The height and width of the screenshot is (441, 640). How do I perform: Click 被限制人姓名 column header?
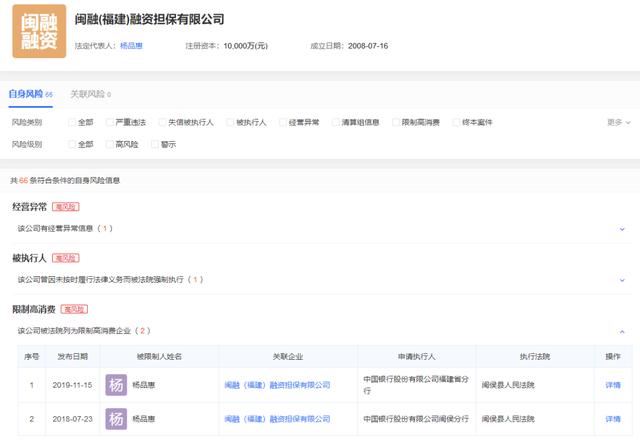[x=159, y=356]
